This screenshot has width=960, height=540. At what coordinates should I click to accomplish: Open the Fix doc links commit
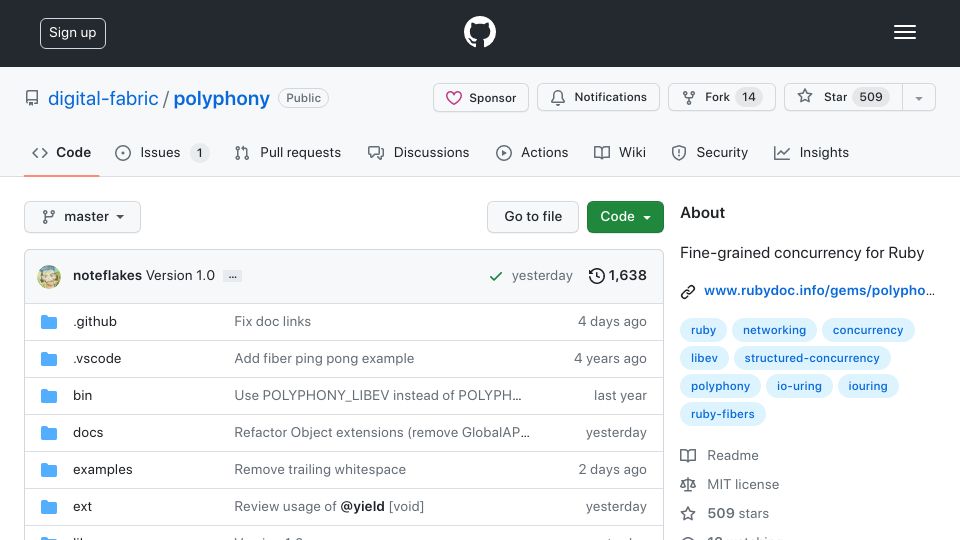[x=272, y=321]
